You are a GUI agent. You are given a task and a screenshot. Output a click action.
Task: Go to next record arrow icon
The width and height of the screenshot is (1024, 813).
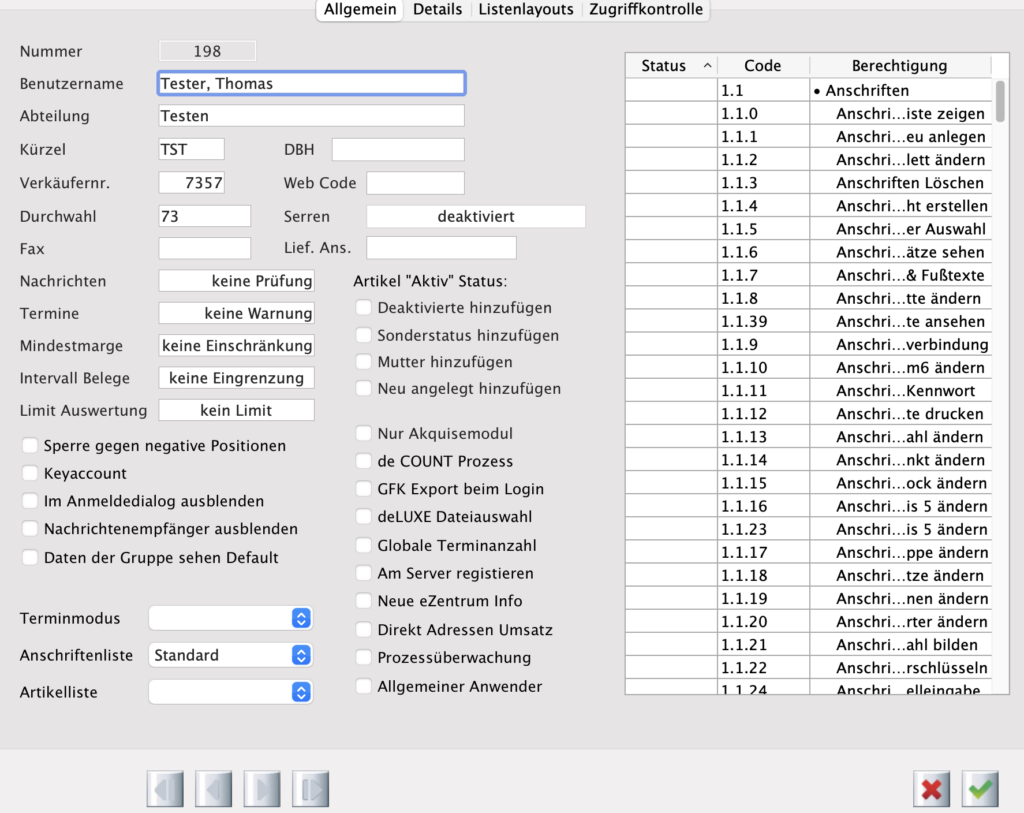pos(262,789)
